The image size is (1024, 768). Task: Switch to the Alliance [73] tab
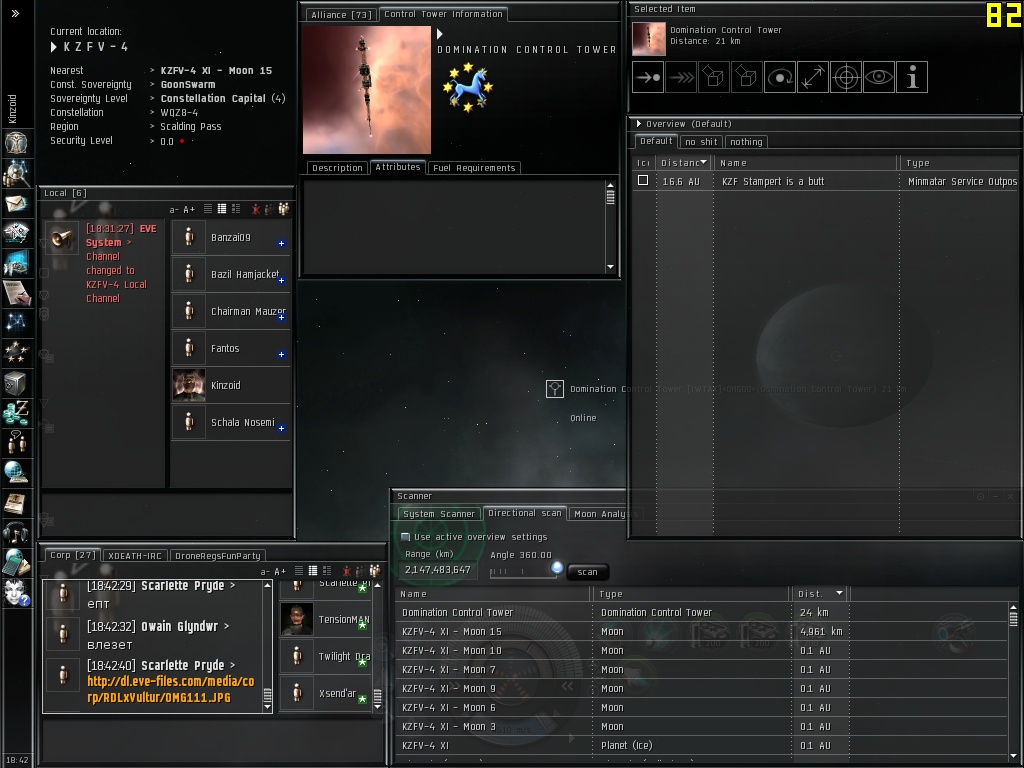coord(341,14)
